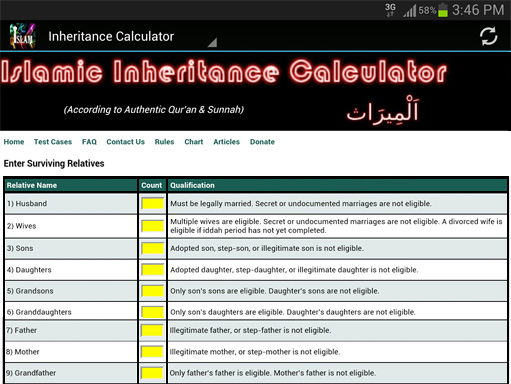511x384 pixels.
Task: Click 'Multiple wives are eligible' qualification text
Action: click(336, 226)
